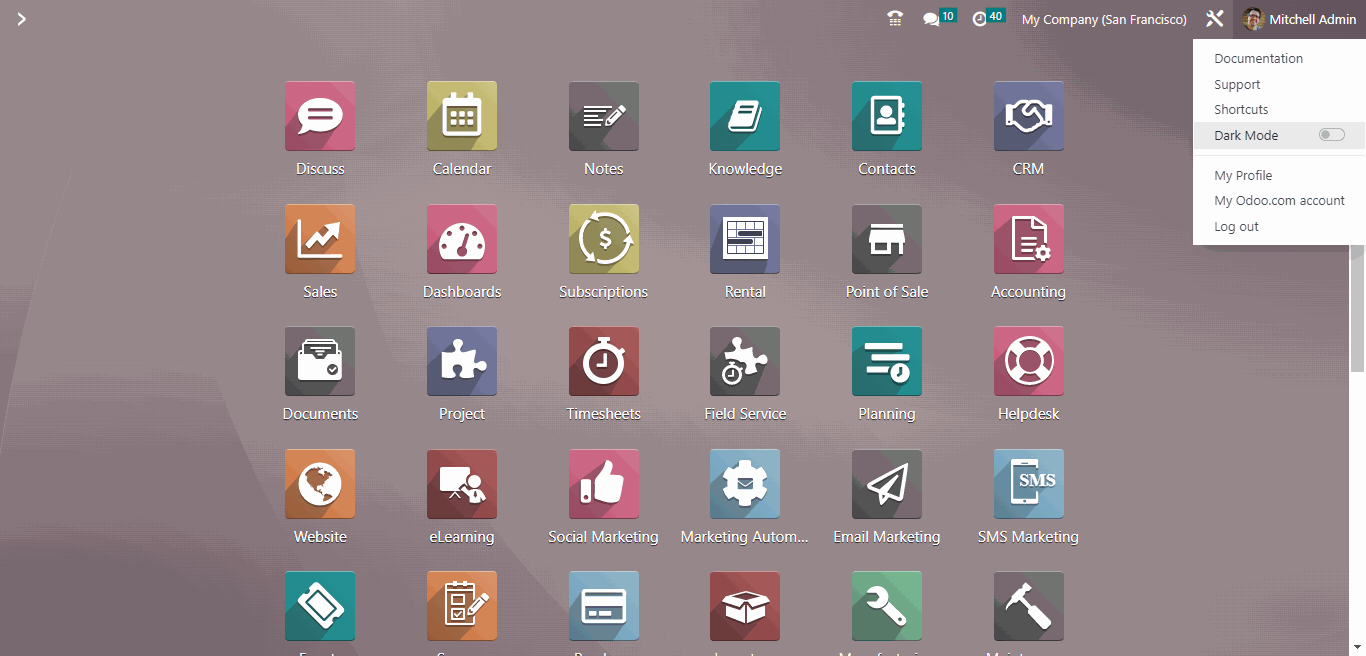This screenshot has width=1366, height=656.
Task: Open the Subscriptions app icon
Action: [x=603, y=239]
